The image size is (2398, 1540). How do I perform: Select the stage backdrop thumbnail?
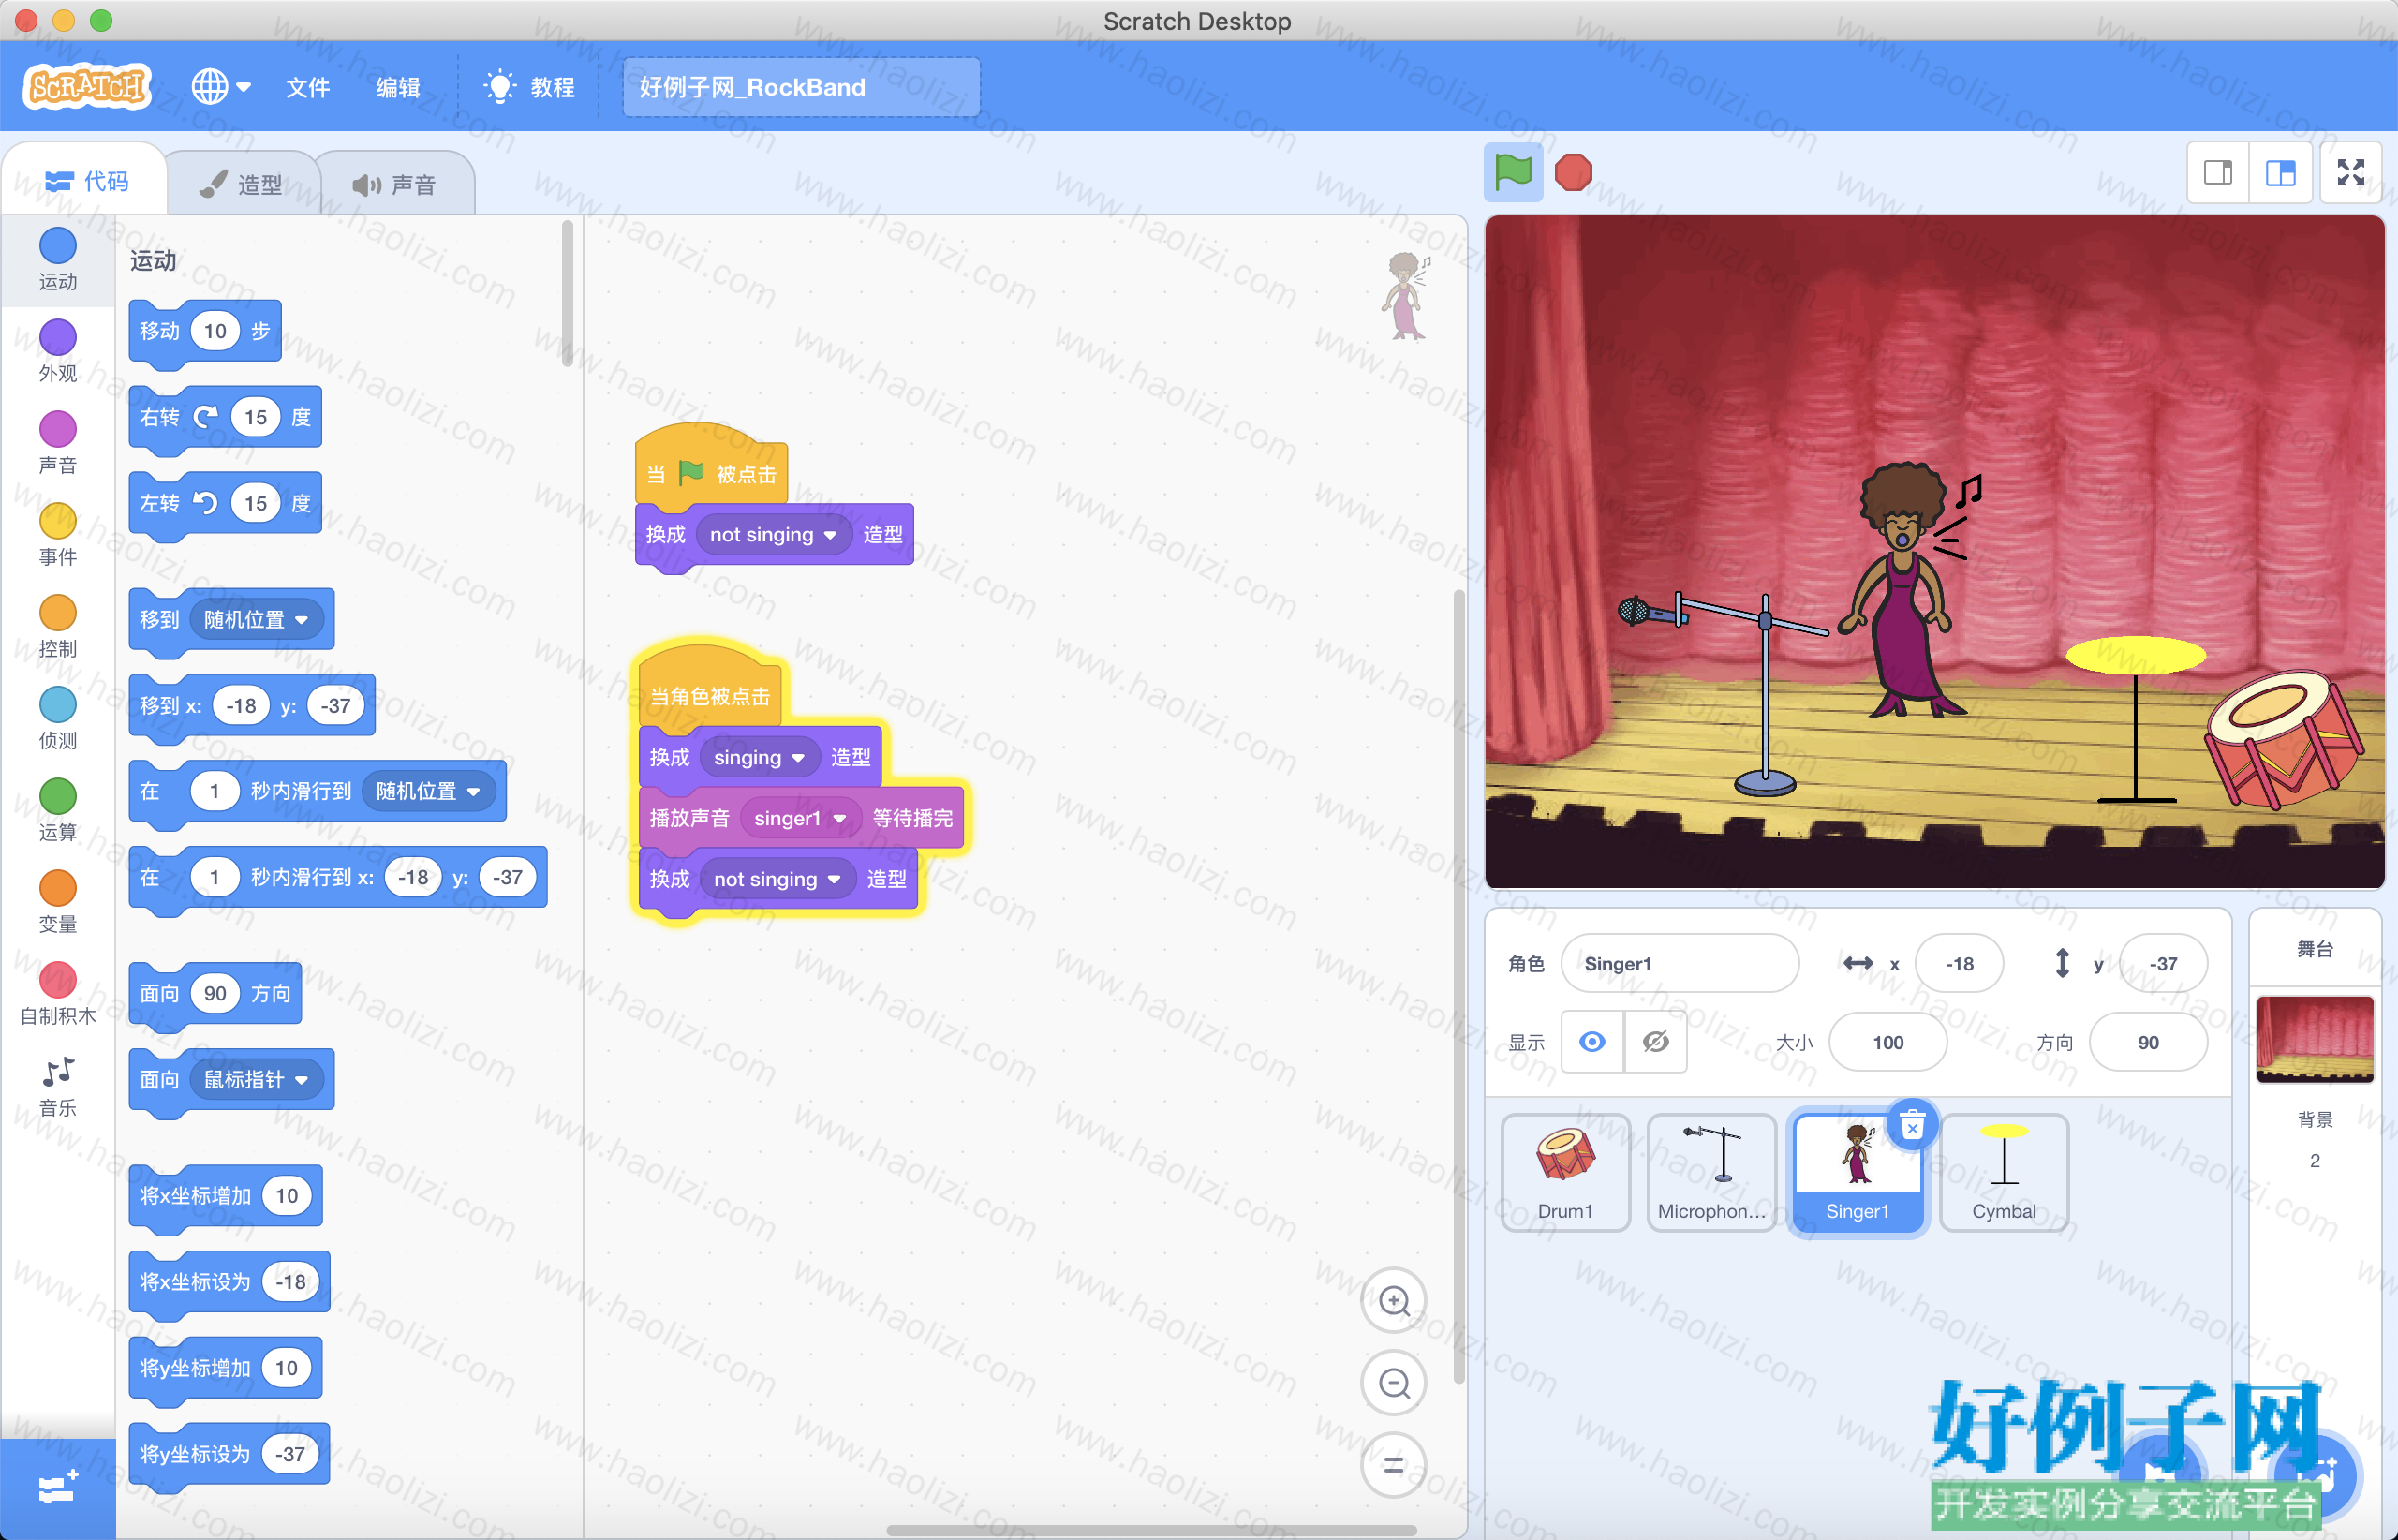click(2315, 1038)
